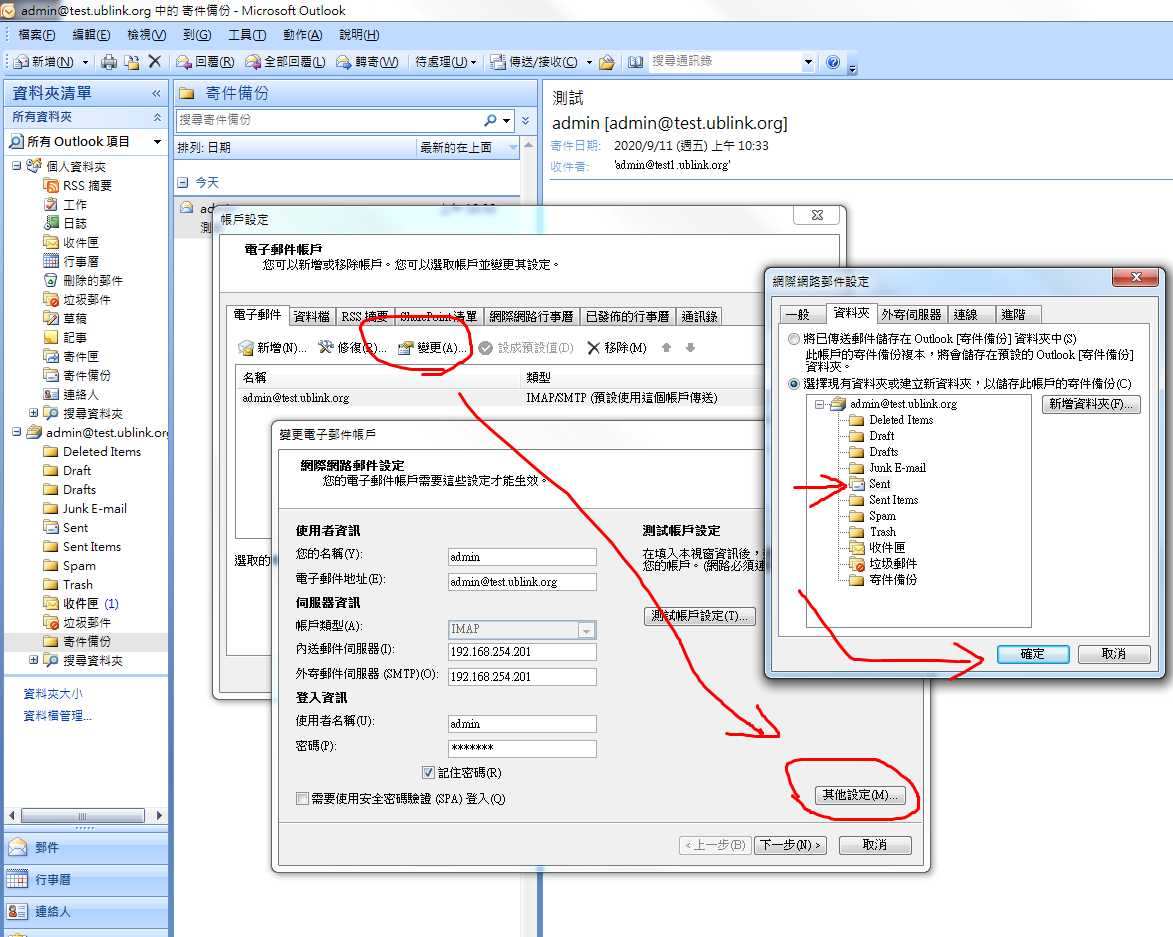This screenshot has height=937, width=1173.
Task: Select the first radio option for Outlook Sent Items
Action: click(794, 339)
